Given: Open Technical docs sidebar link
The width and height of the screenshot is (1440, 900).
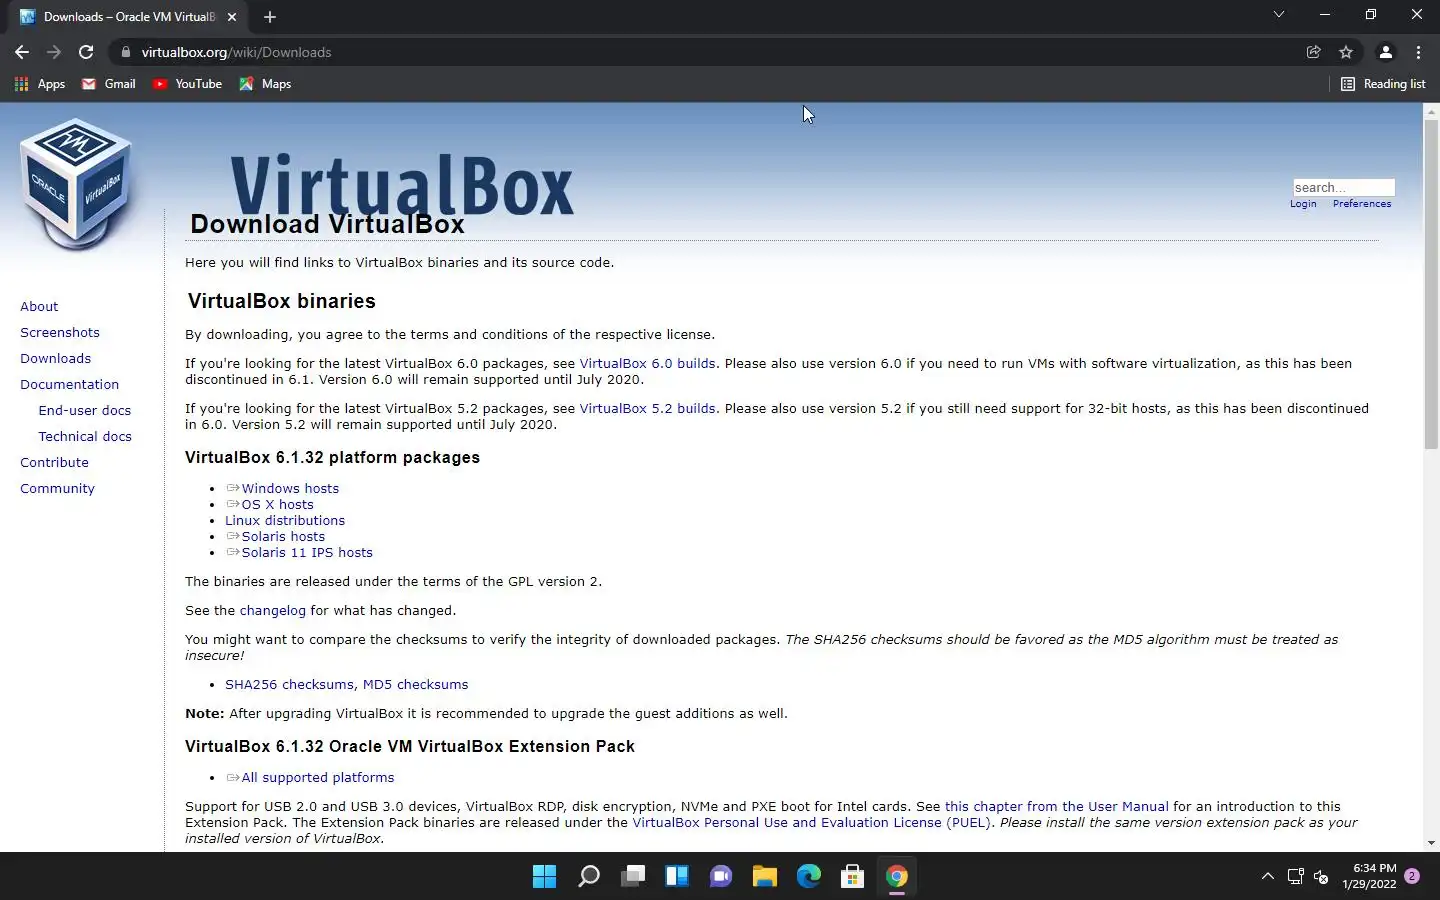Looking at the screenshot, I should [85, 437].
